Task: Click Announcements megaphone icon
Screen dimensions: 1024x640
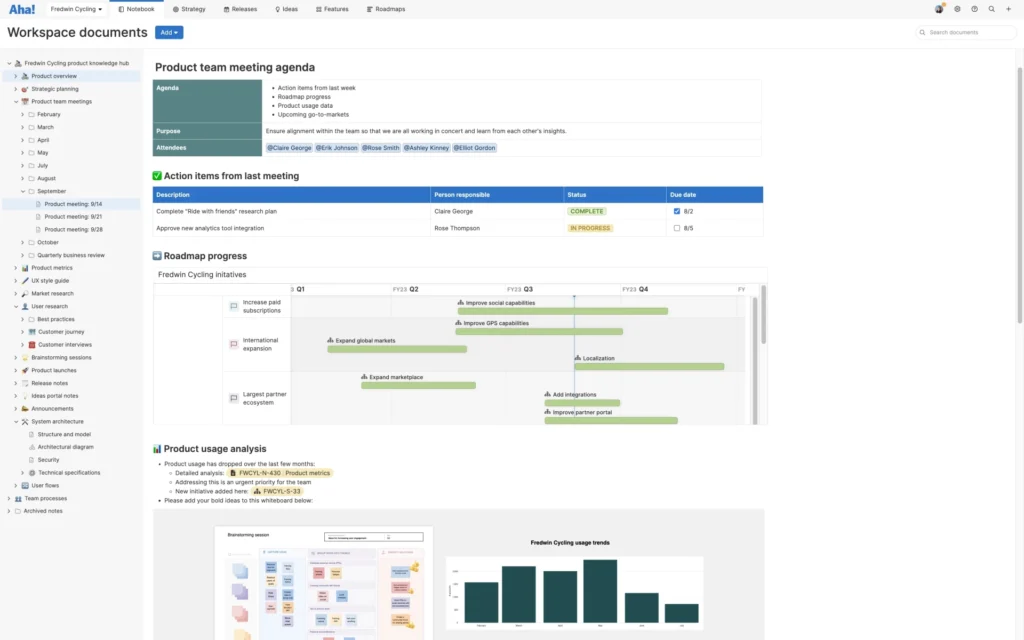Action: point(25,409)
